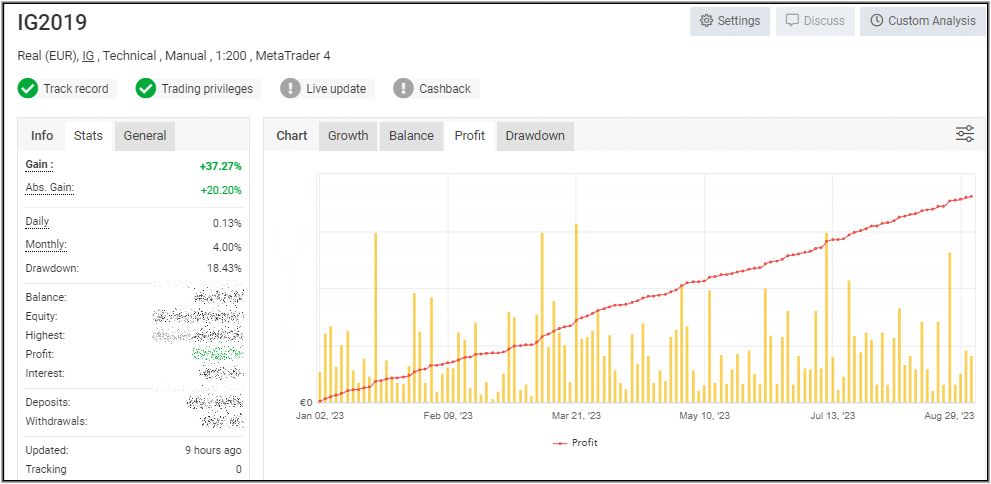
Task: Click the Abs. Gain label link
Action: (x=49, y=188)
